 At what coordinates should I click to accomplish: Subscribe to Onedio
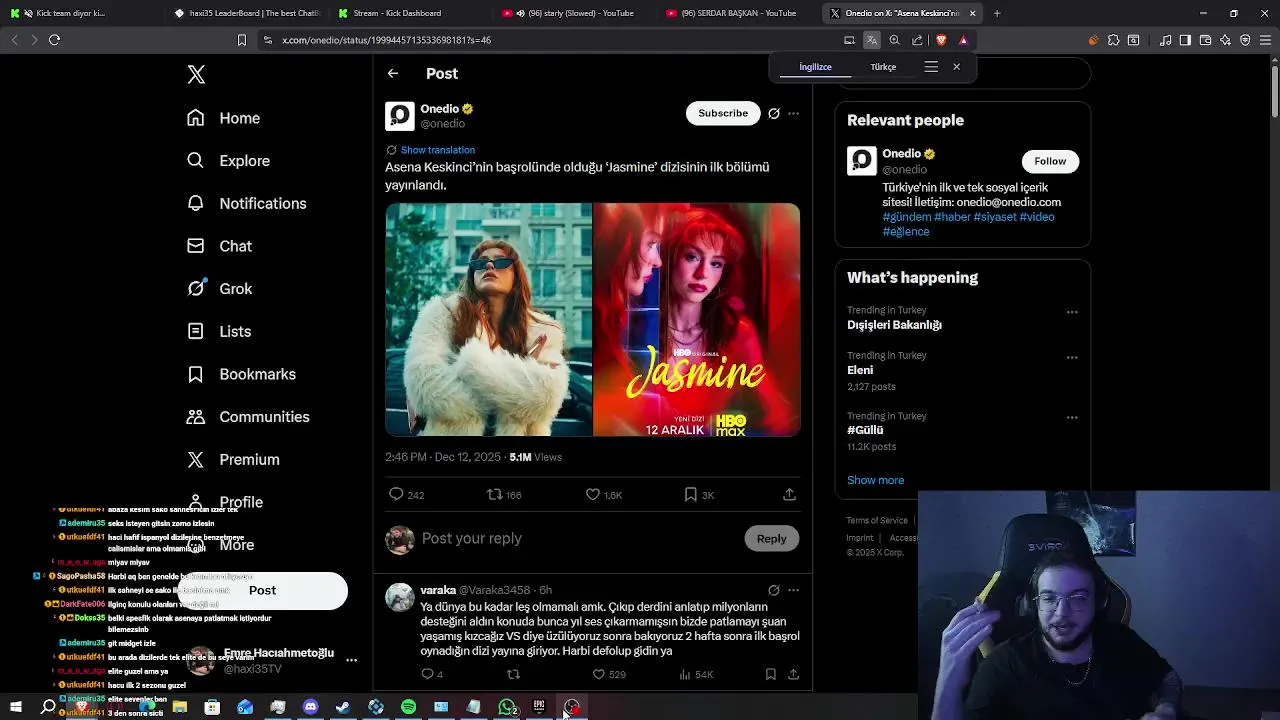(723, 113)
